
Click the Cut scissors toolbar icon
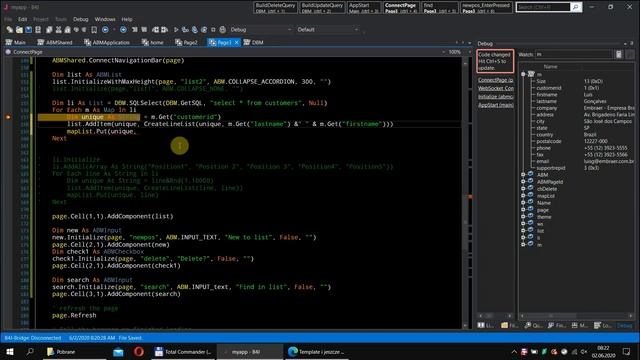click(x=58, y=30)
